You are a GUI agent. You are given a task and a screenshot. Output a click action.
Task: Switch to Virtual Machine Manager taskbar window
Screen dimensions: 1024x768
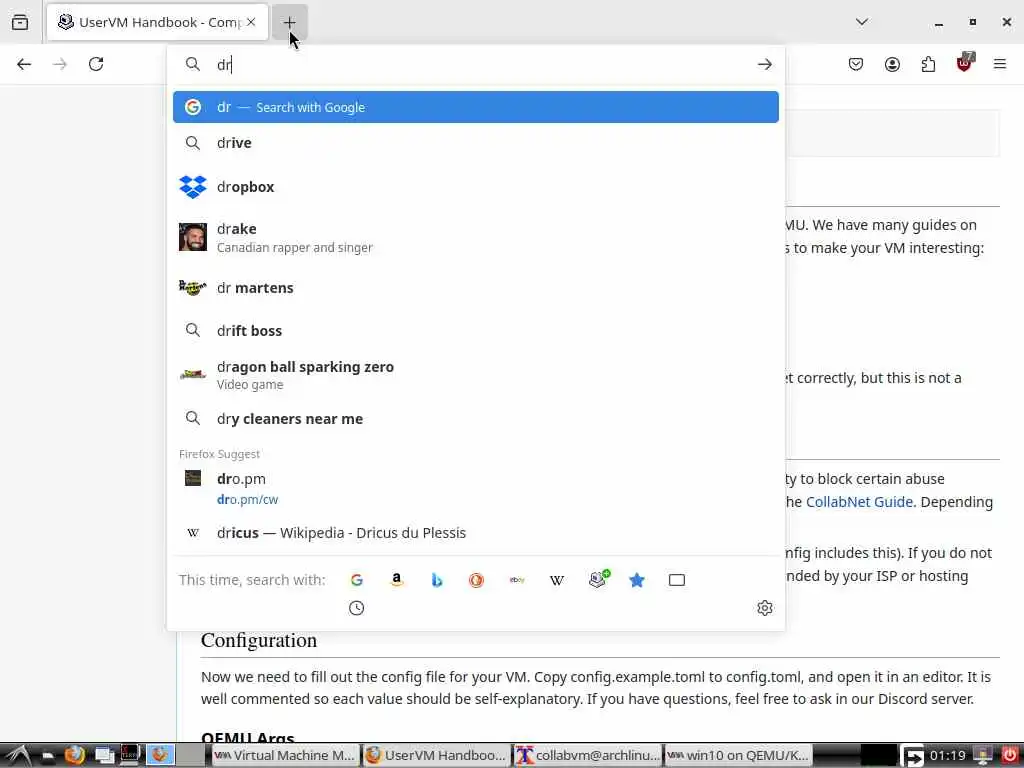pyautogui.click(x=285, y=756)
